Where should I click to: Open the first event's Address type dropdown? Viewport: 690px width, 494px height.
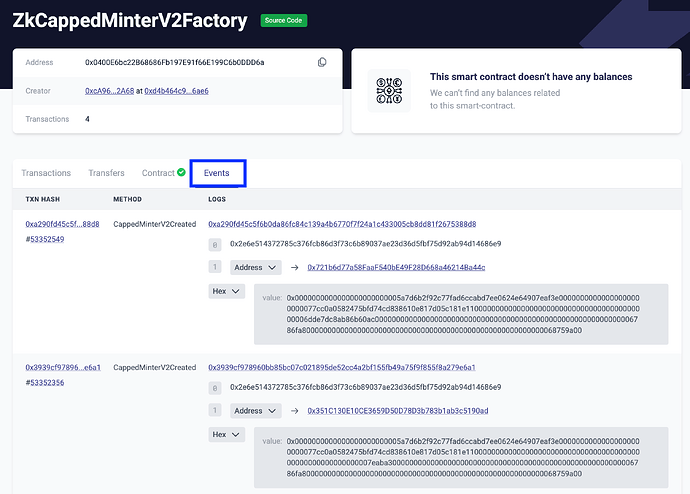[253, 267]
